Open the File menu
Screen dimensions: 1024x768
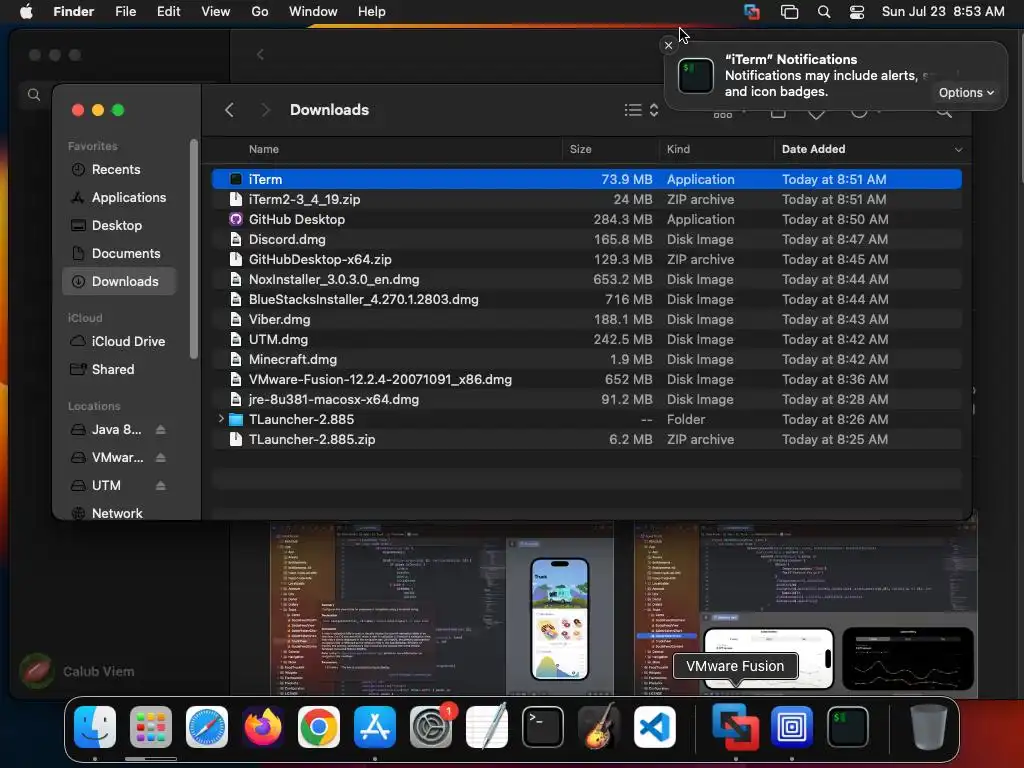click(125, 12)
